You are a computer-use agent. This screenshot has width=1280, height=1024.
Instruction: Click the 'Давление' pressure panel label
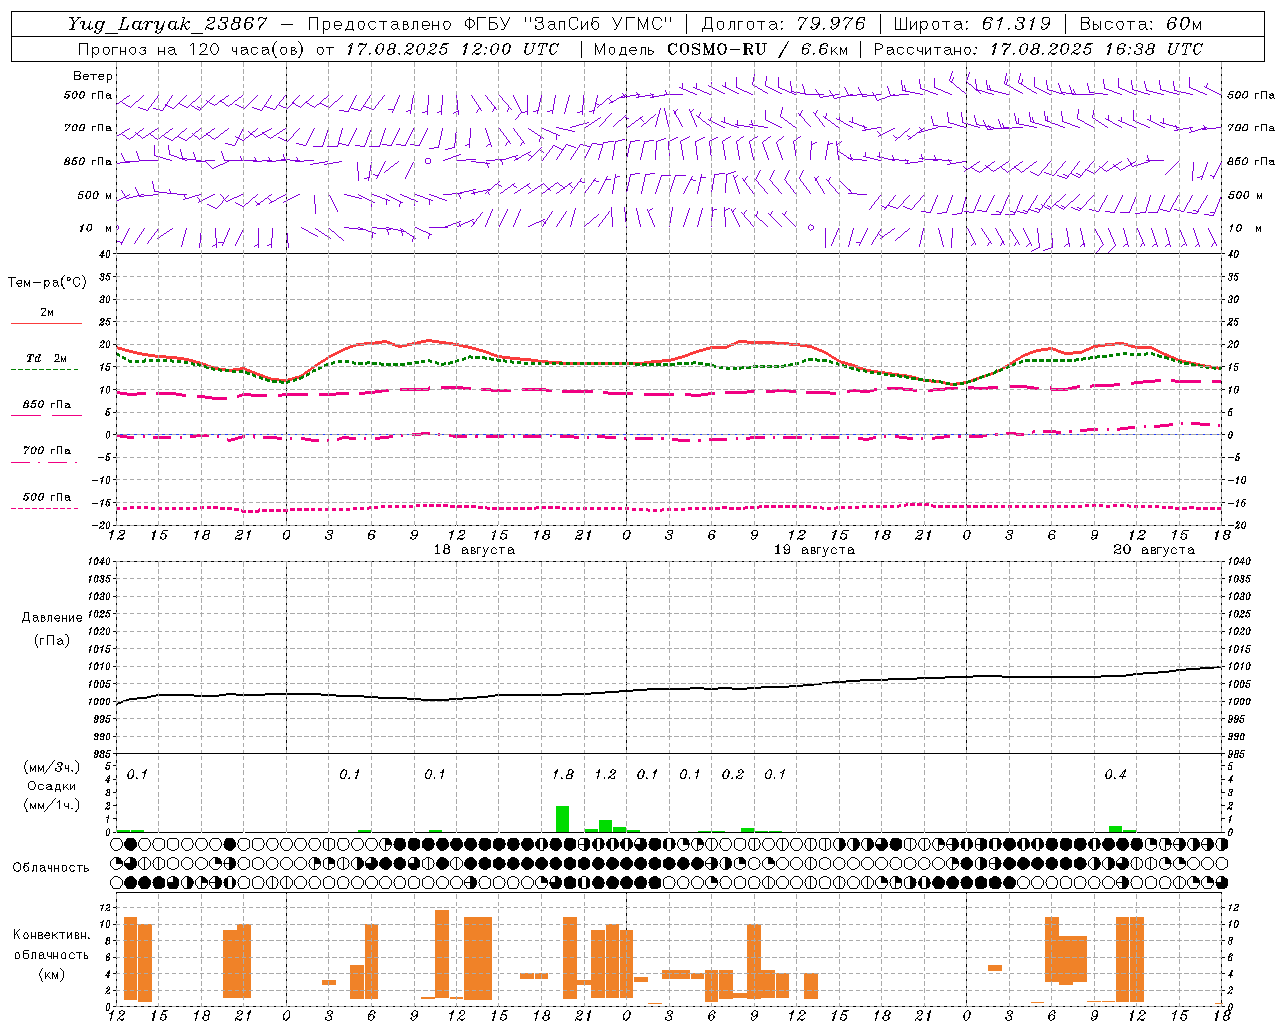[52, 618]
